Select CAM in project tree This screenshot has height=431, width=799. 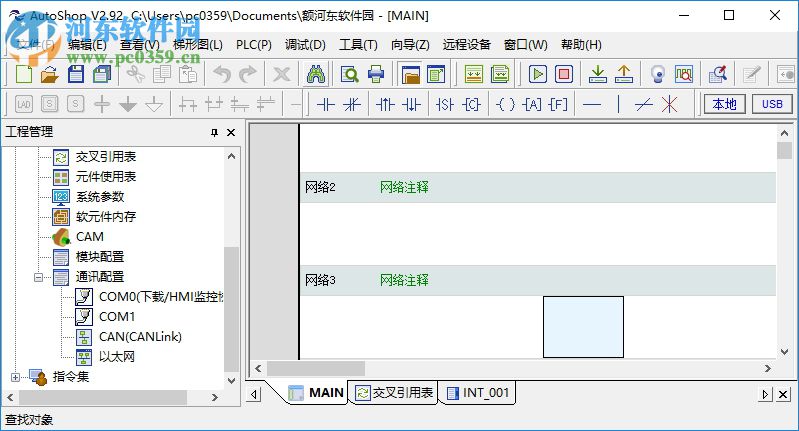(x=90, y=237)
